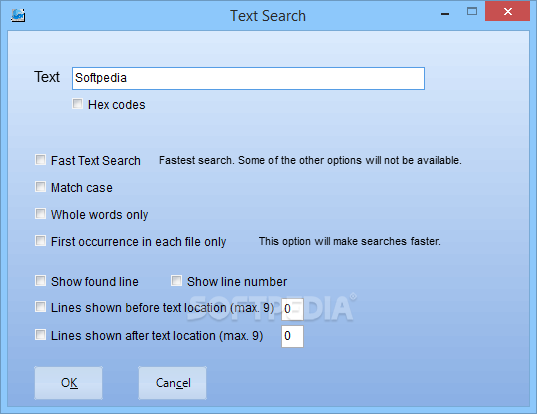
Task: Check the Show line number option
Action: (176, 281)
